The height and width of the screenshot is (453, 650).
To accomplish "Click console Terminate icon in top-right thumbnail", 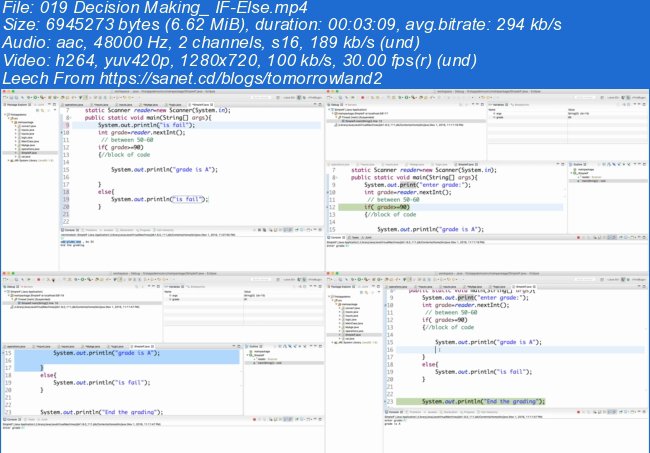I will (x=578, y=237).
